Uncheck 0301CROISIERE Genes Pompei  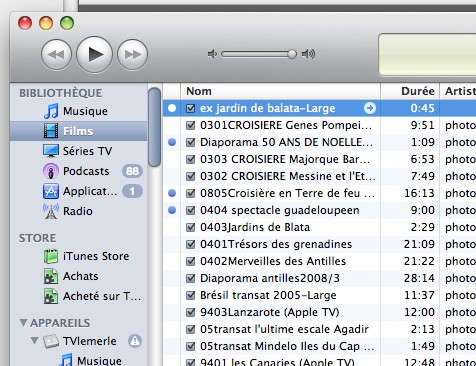point(190,125)
